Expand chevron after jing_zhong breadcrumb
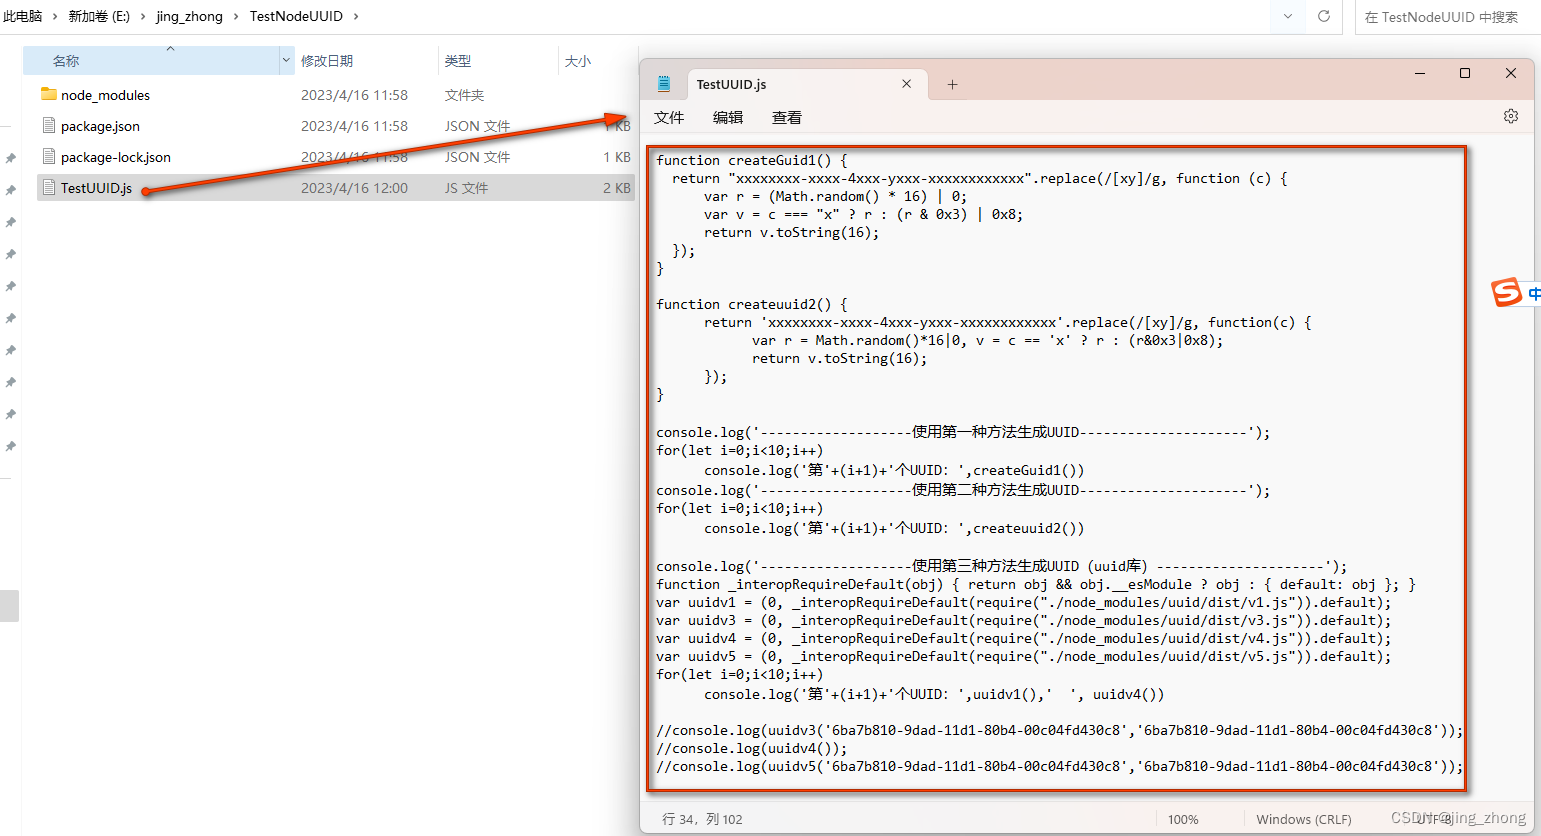Screen dimensions: 1541x836 pyautogui.click(x=236, y=16)
